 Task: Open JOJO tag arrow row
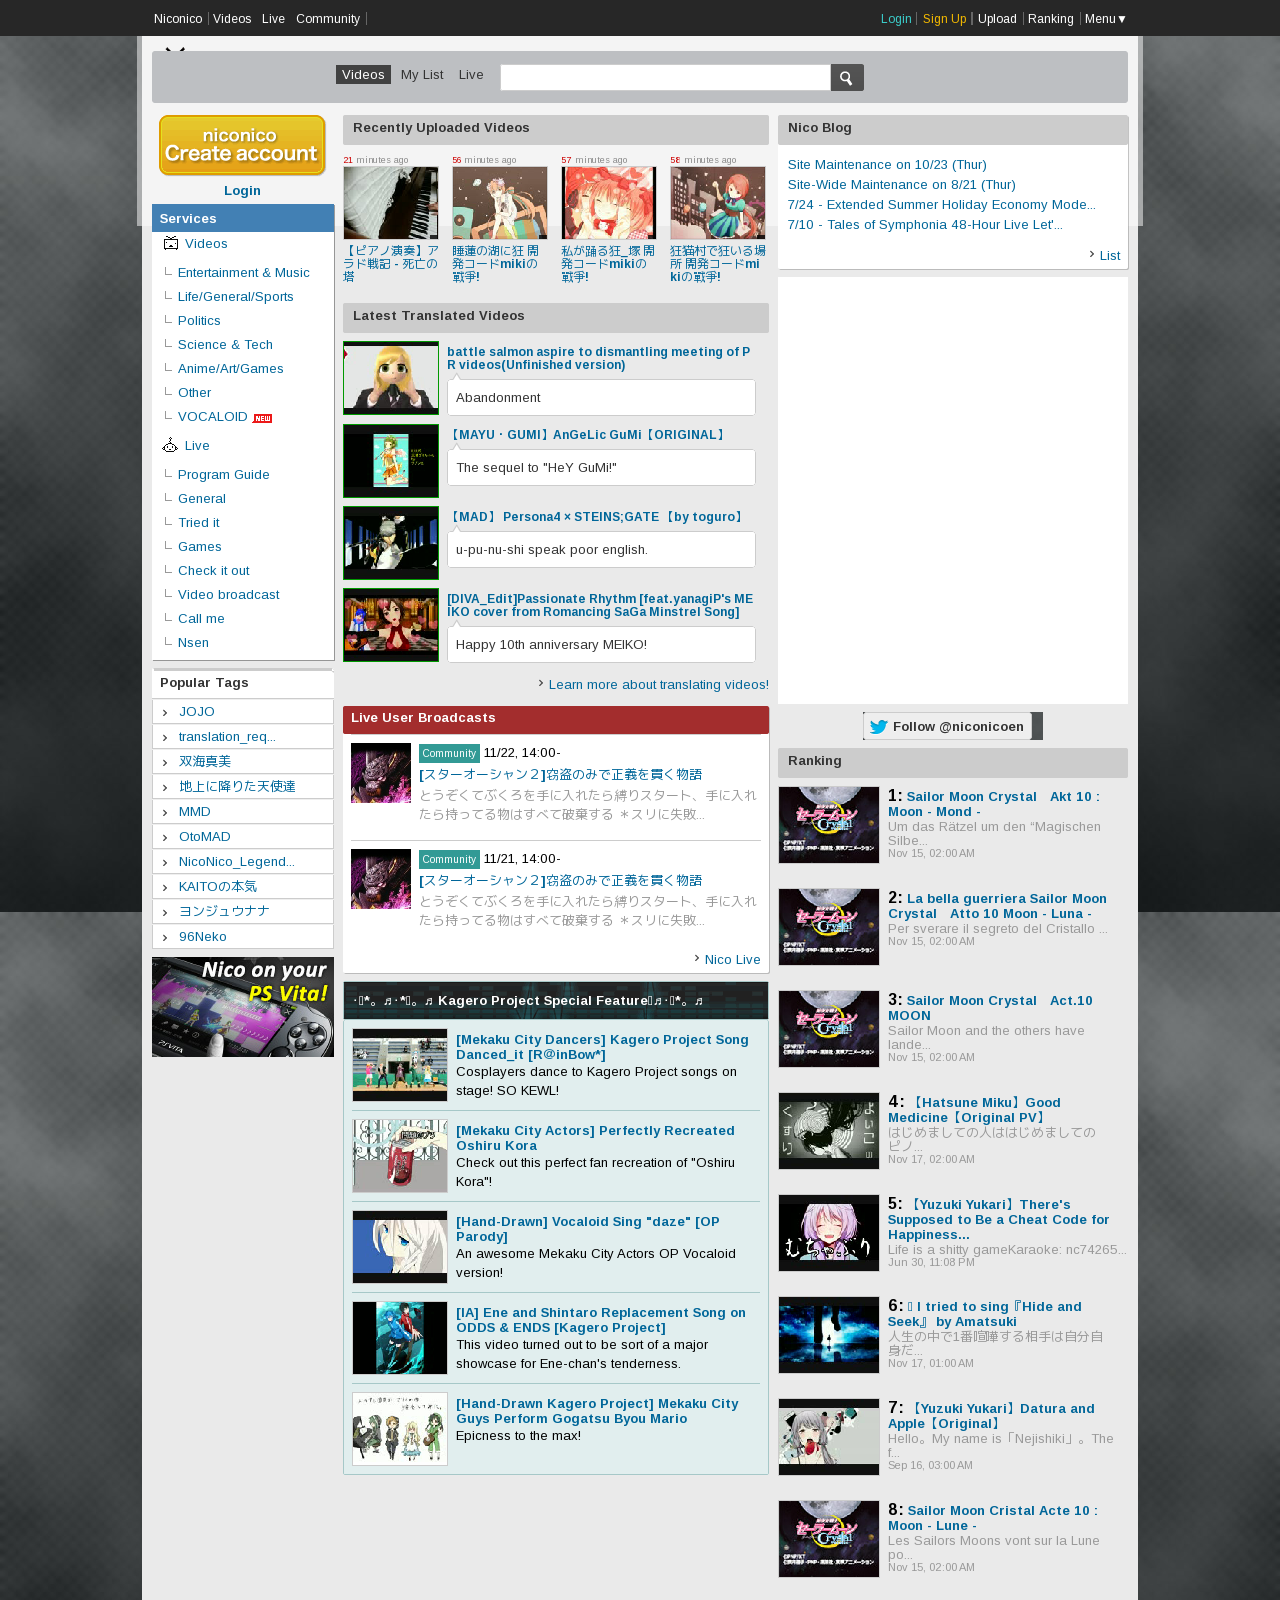pos(243,711)
